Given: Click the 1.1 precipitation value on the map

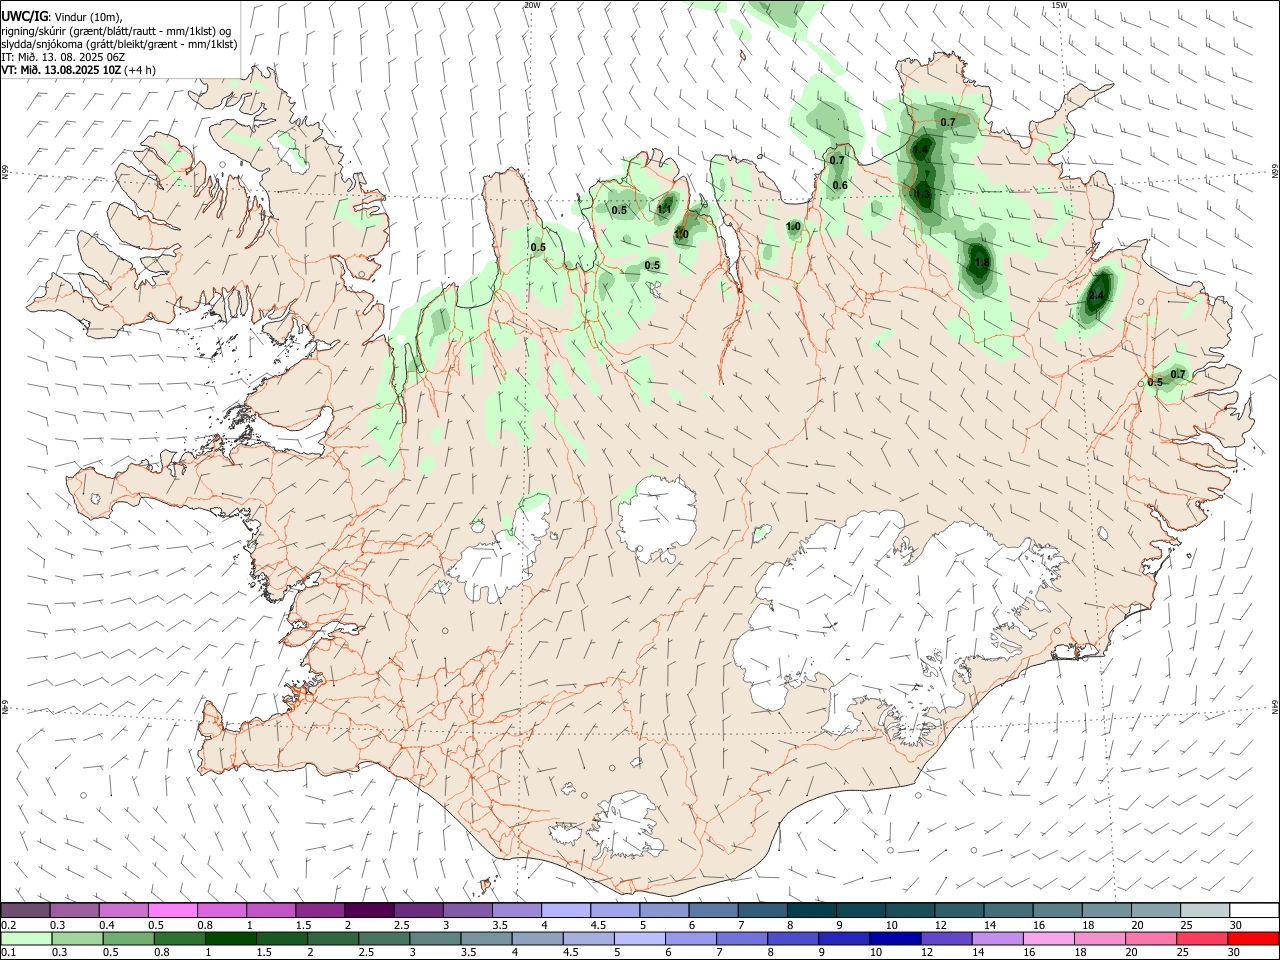Looking at the screenshot, I should pos(664,209).
